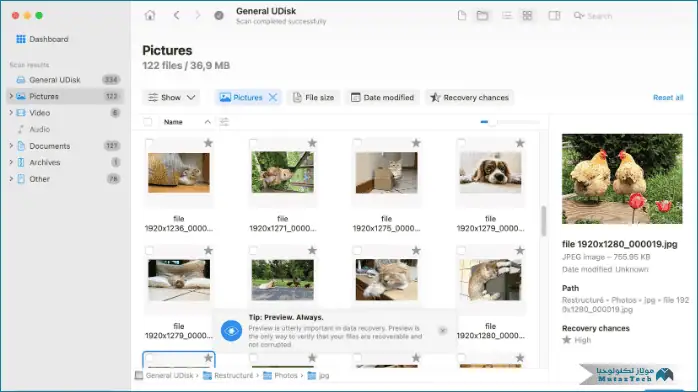Remove the Pictures filter with X
The height and width of the screenshot is (392, 698).
coord(273,97)
